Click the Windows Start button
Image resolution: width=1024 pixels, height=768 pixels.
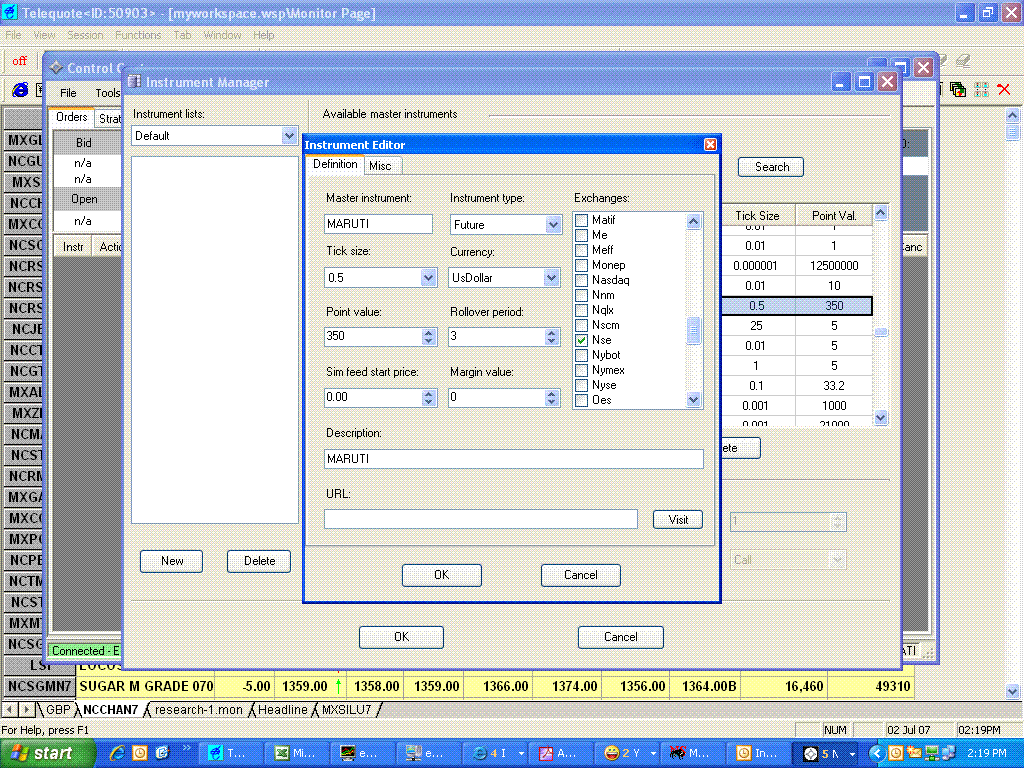42,753
